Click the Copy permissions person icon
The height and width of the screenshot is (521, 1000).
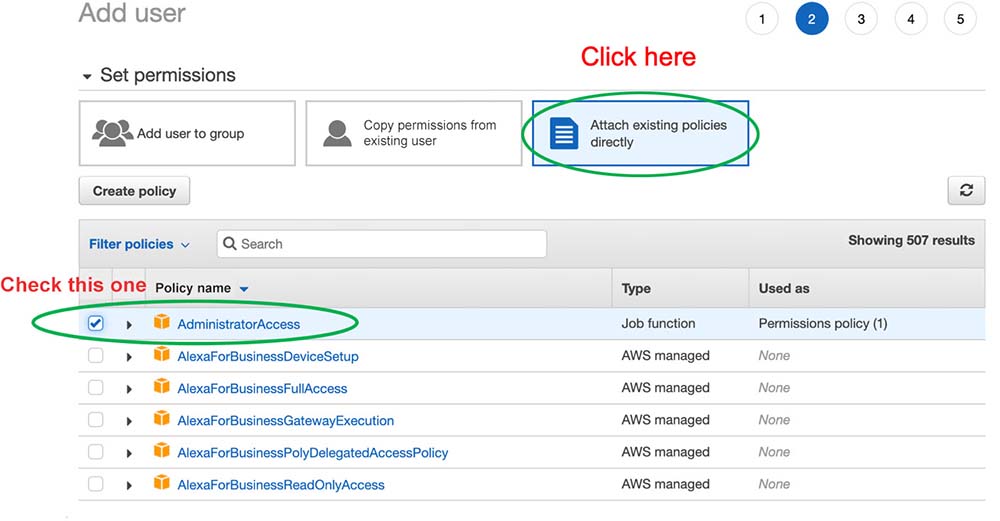tap(338, 134)
